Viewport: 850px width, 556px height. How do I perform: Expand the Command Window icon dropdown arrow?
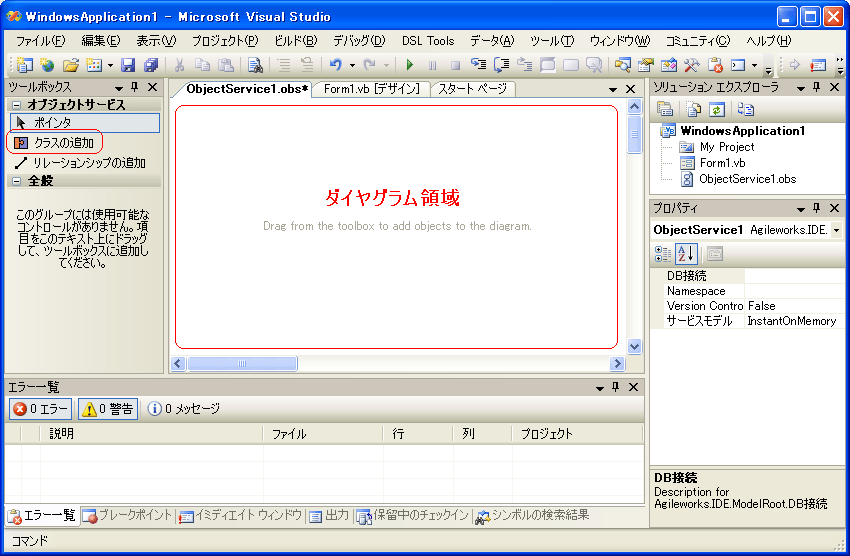tap(754, 66)
